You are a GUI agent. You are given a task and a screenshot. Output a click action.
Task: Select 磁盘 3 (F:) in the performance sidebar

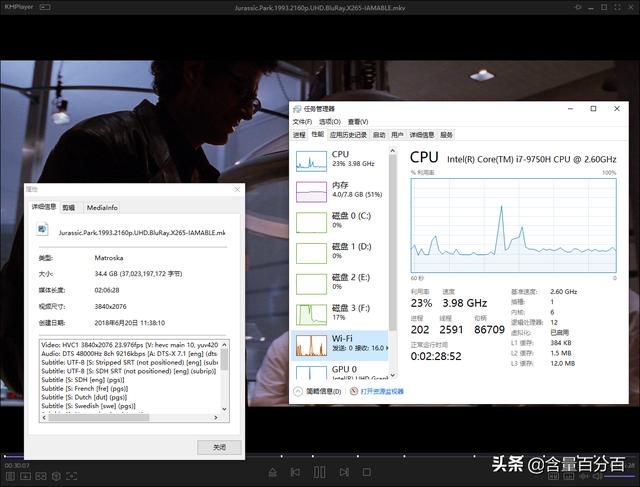[340, 314]
